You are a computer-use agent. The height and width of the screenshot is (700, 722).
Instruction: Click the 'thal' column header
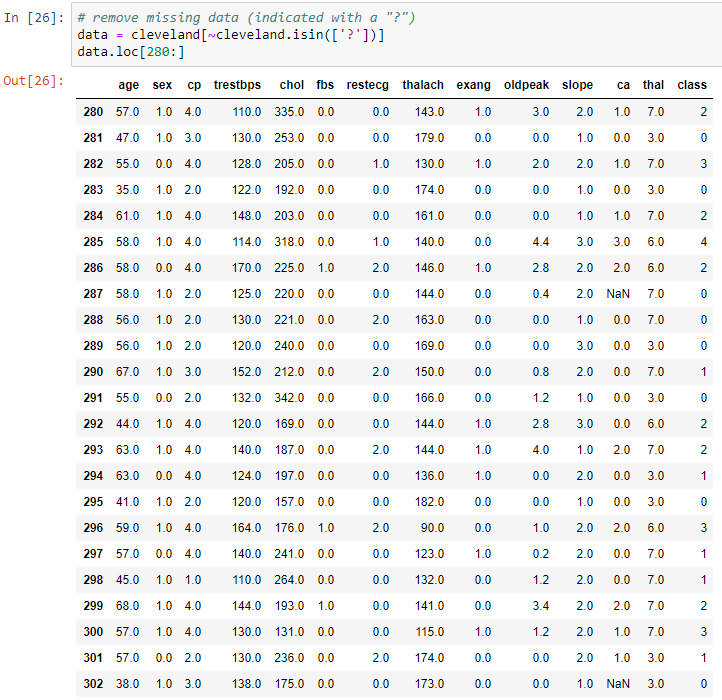[x=653, y=85]
